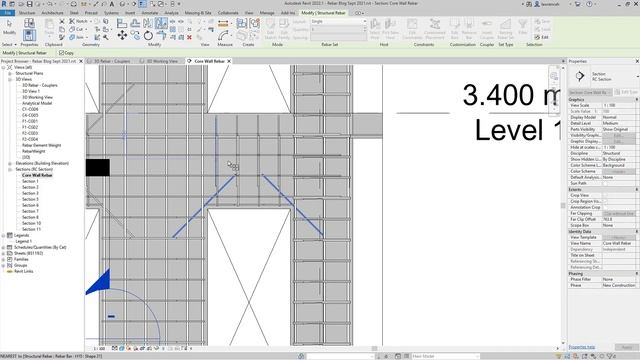The height and width of the screenshot is (360, 640).
Task: Select 3D Rebar - Couplers in project browser
Action: point(40,85)
